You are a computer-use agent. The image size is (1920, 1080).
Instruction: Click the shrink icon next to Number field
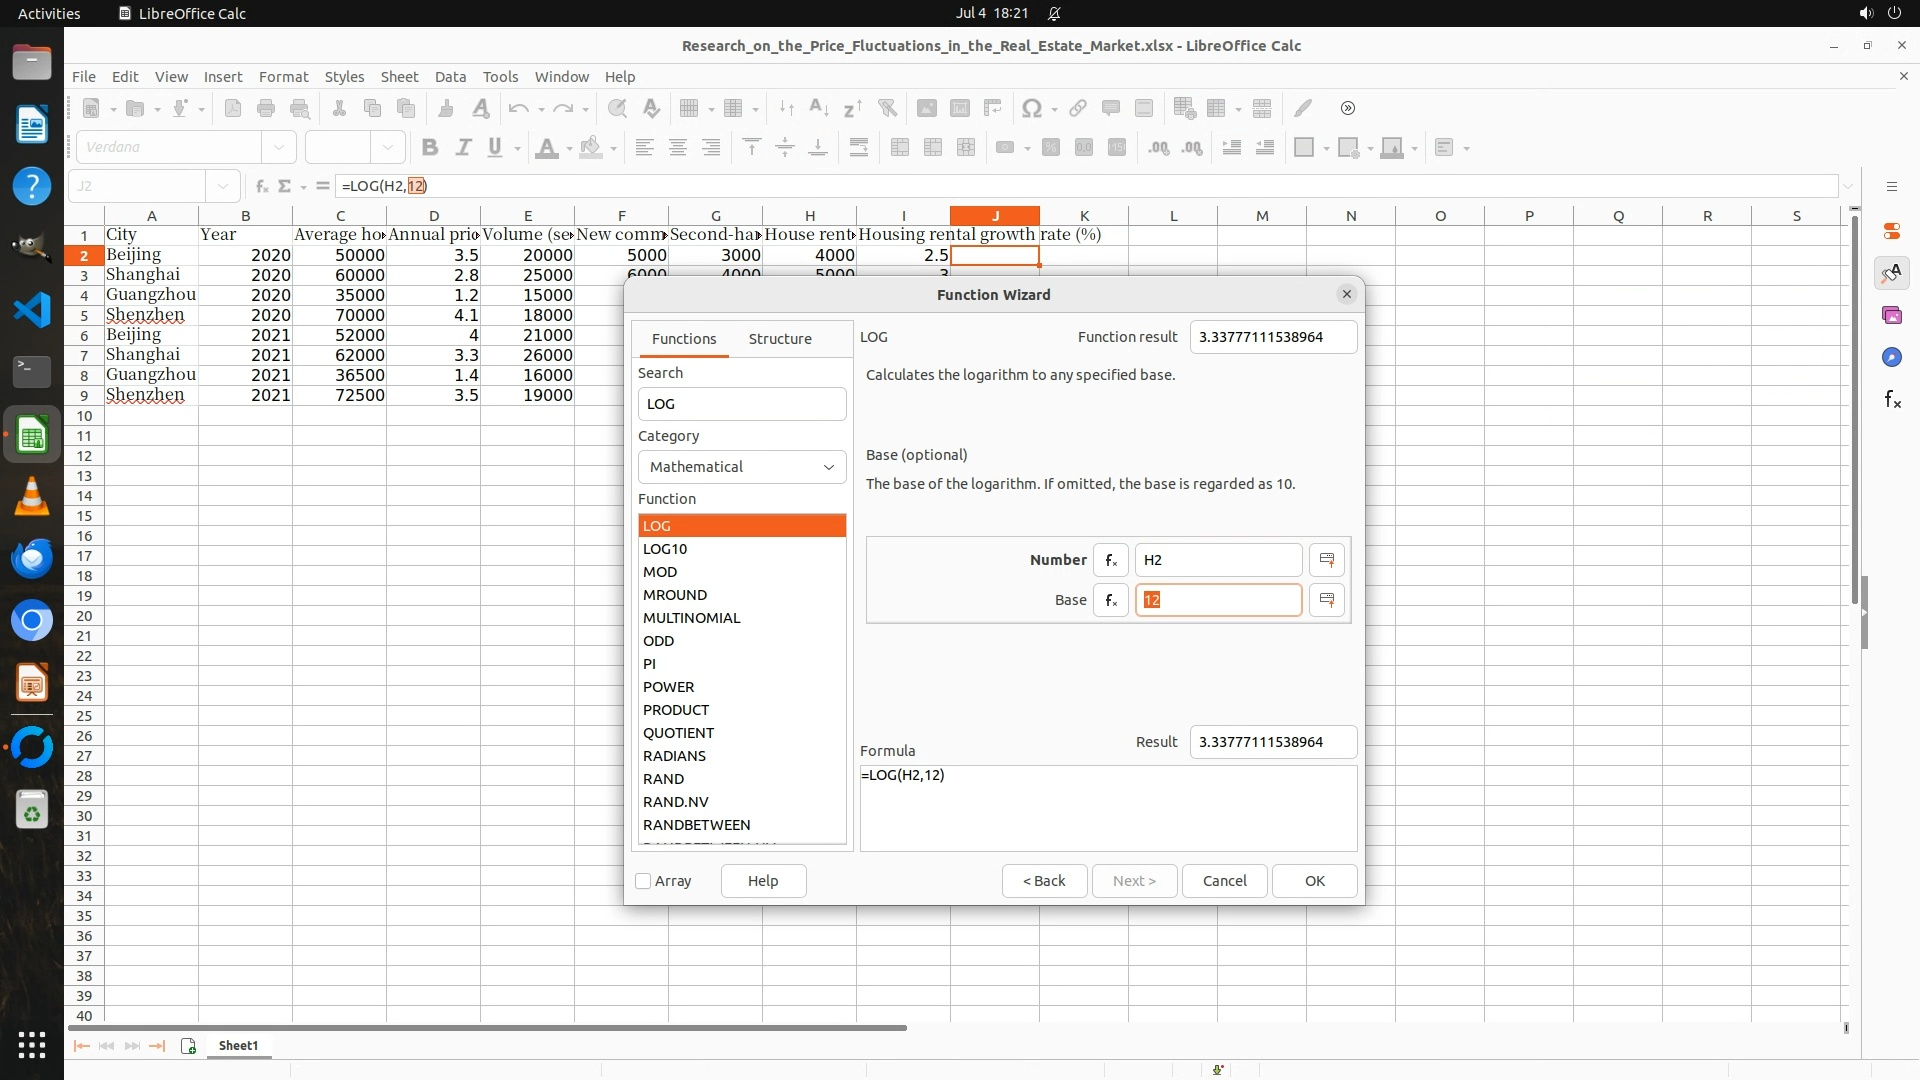(1327, 560)
